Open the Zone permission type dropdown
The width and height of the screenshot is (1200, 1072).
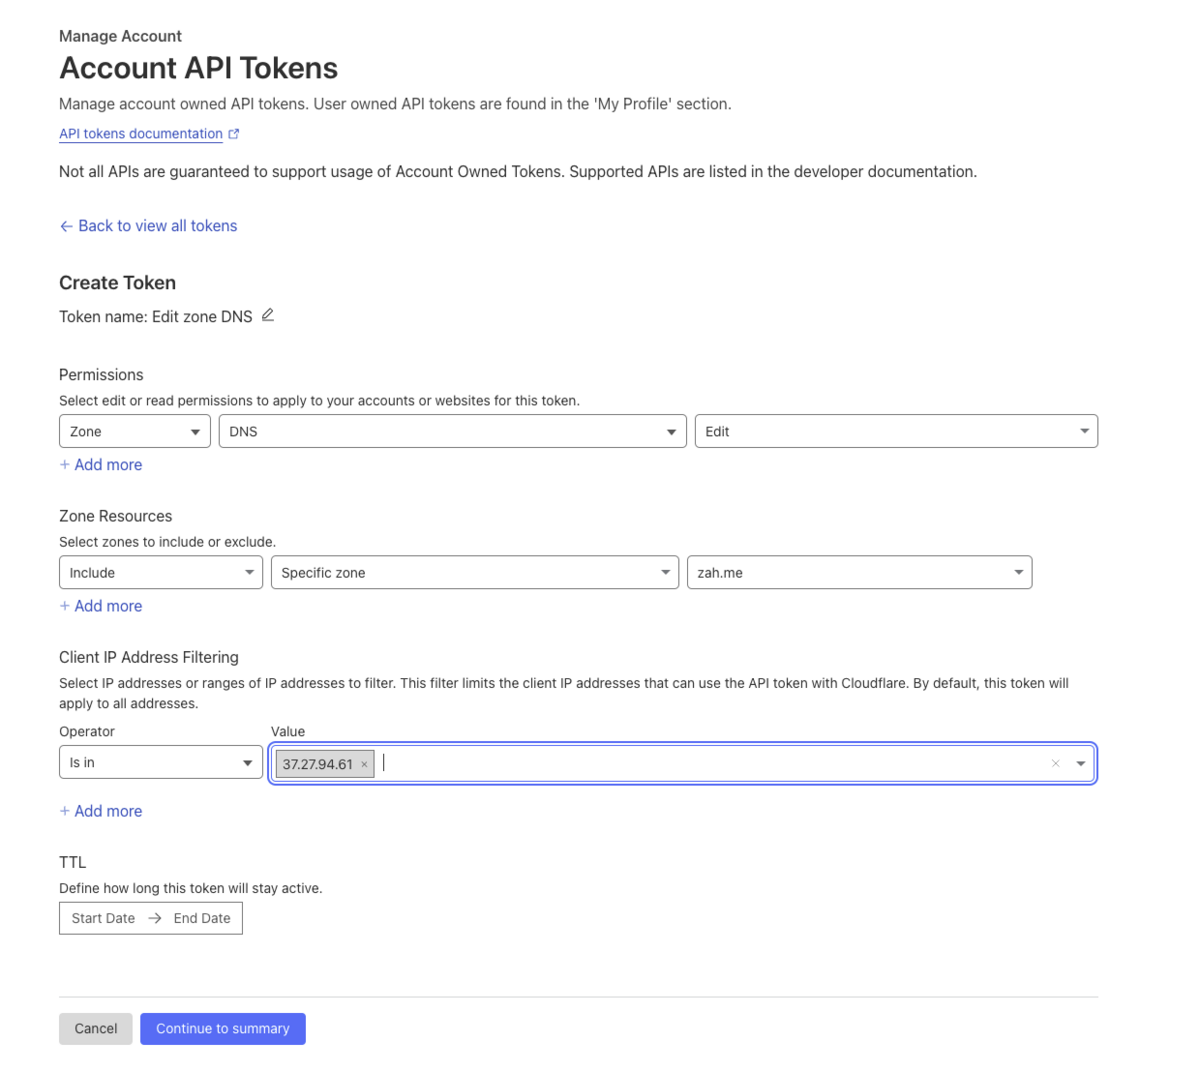point(135,431)
